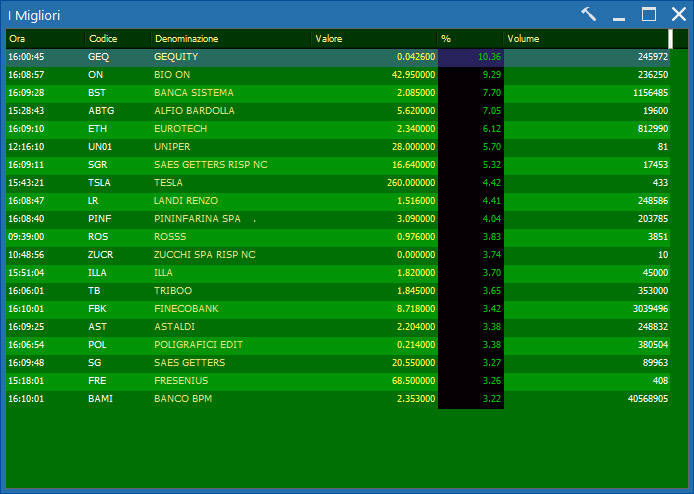This screenshot has height=494, width=694.
Task: Click the GEQ code cell
Action: (x=98, y=57)
